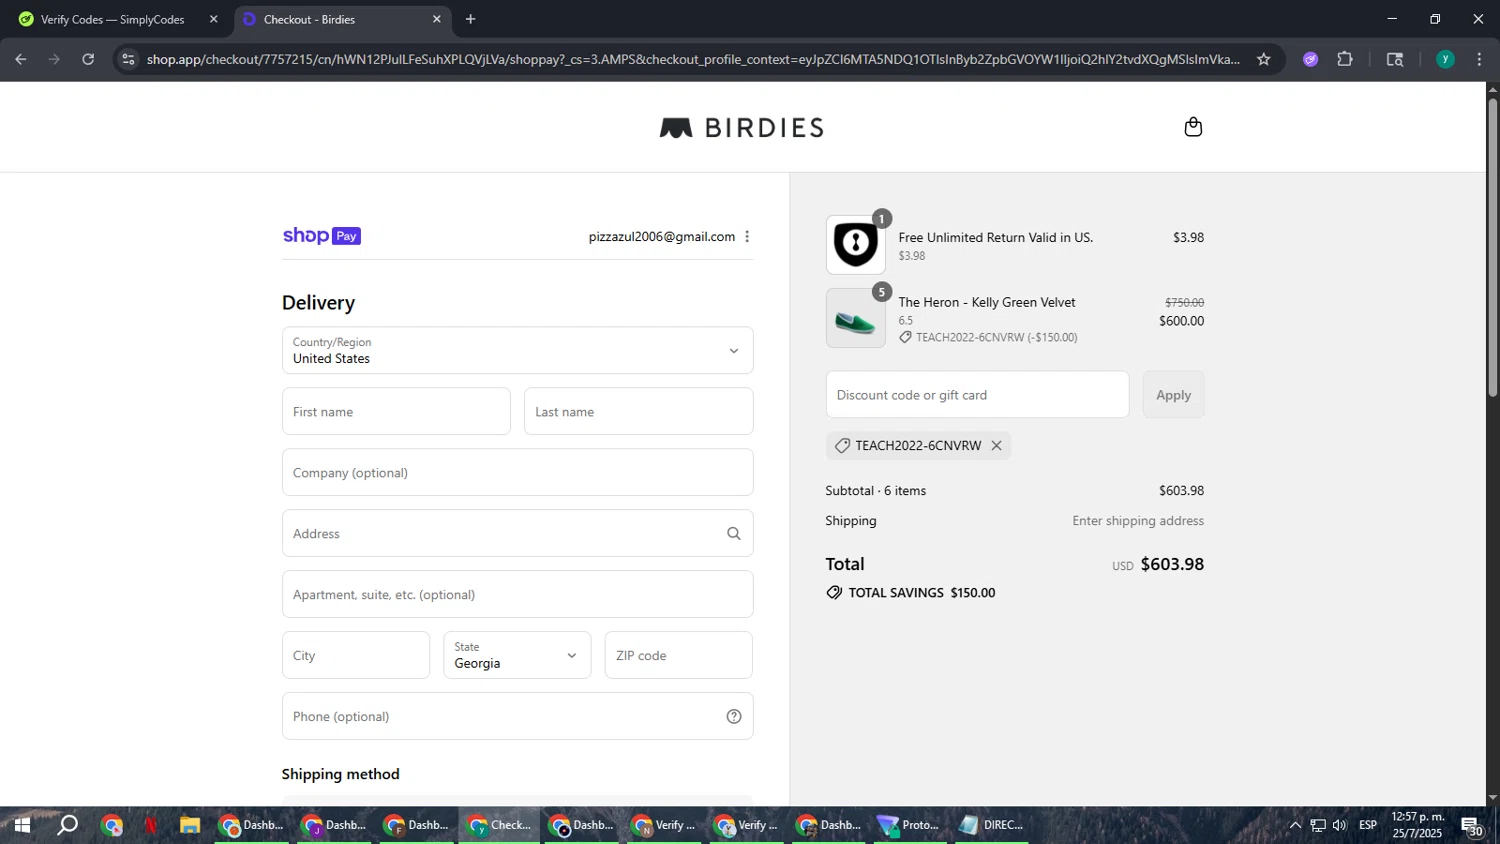Click the Shop Pay logo
The width and height of the screenshot is (1500, 844).
click(x=322, y=236)
